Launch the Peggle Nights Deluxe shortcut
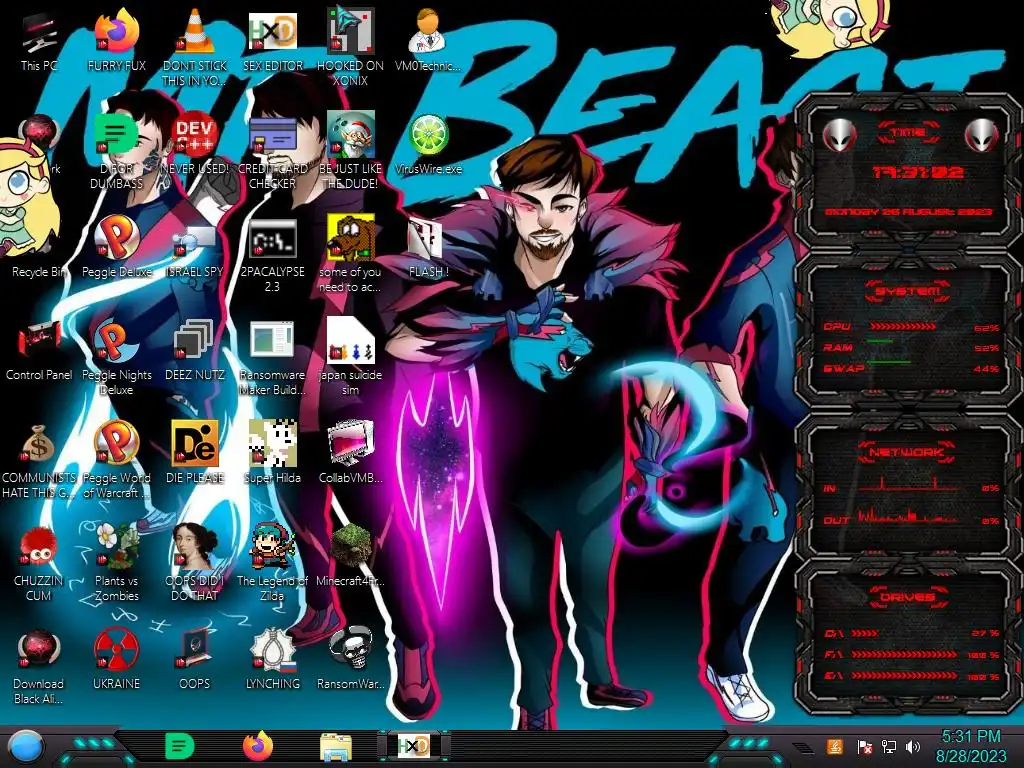The width and height of the screenshot is (1024, 768). coord(116,358)
